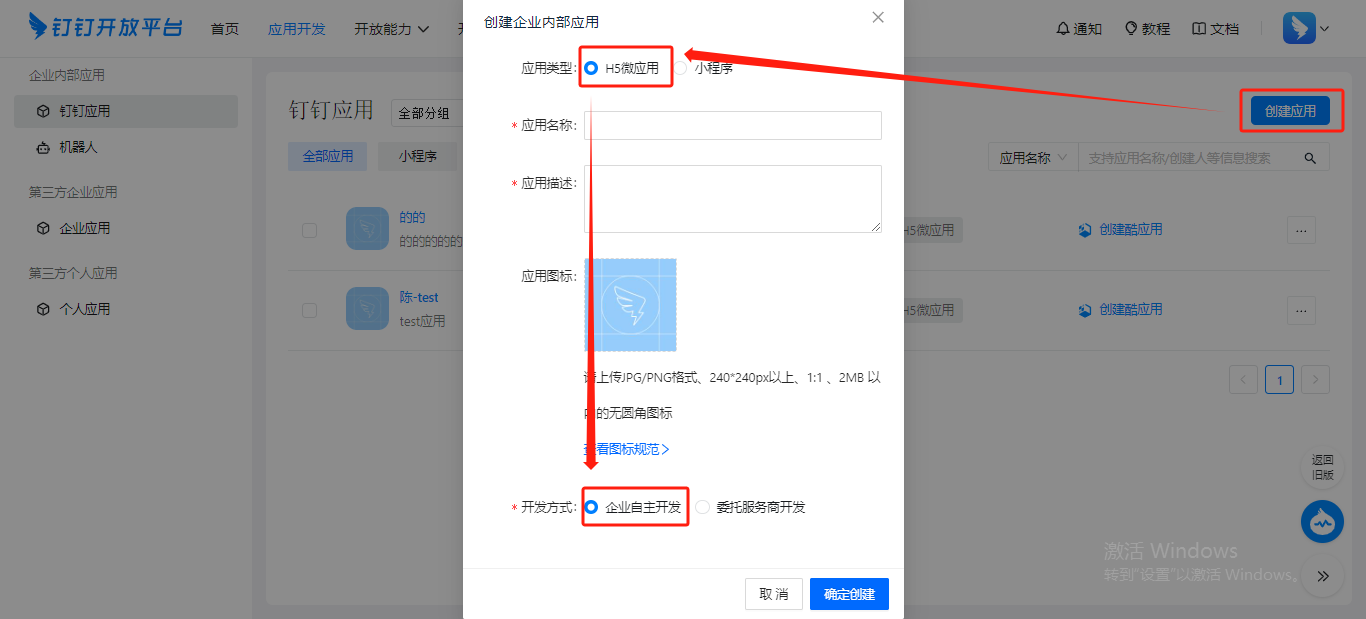Click the app icon of 陈-test

(x=367, y=309)
